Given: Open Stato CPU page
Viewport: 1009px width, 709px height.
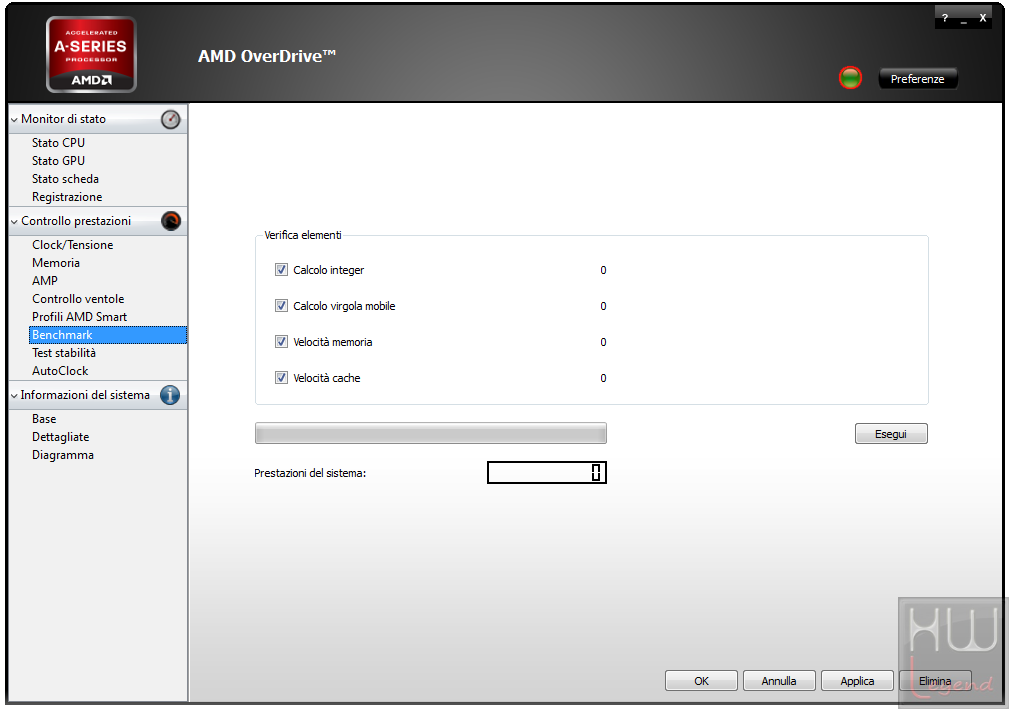Looking at the screenshot, I should pos(59,143).
